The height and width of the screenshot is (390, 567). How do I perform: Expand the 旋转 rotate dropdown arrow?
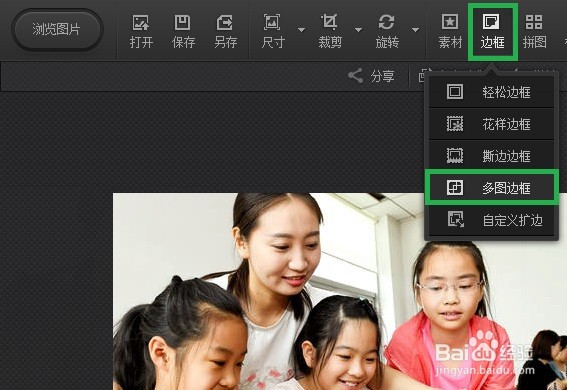coord(415,30)
